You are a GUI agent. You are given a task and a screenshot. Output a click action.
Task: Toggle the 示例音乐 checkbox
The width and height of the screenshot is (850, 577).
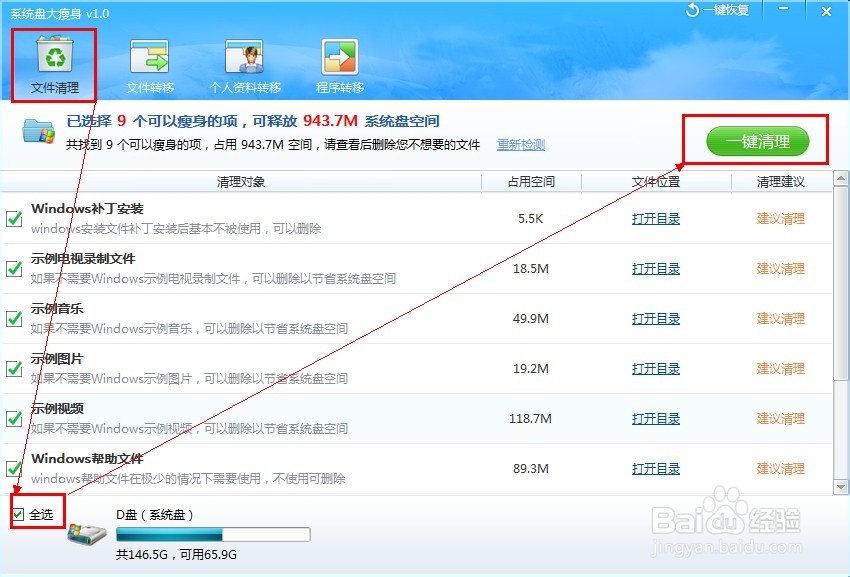coord(14,318)
